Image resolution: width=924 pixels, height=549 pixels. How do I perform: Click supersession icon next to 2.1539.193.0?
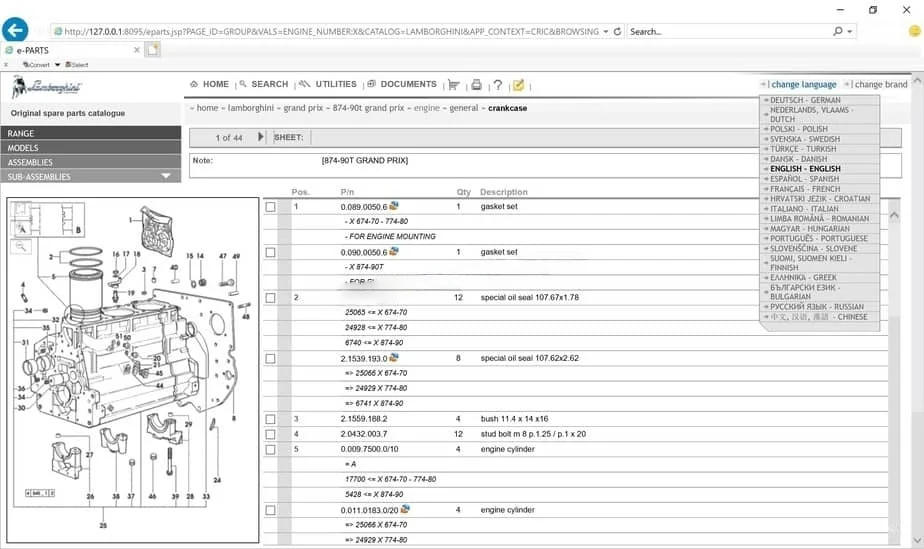pos(394,358)
